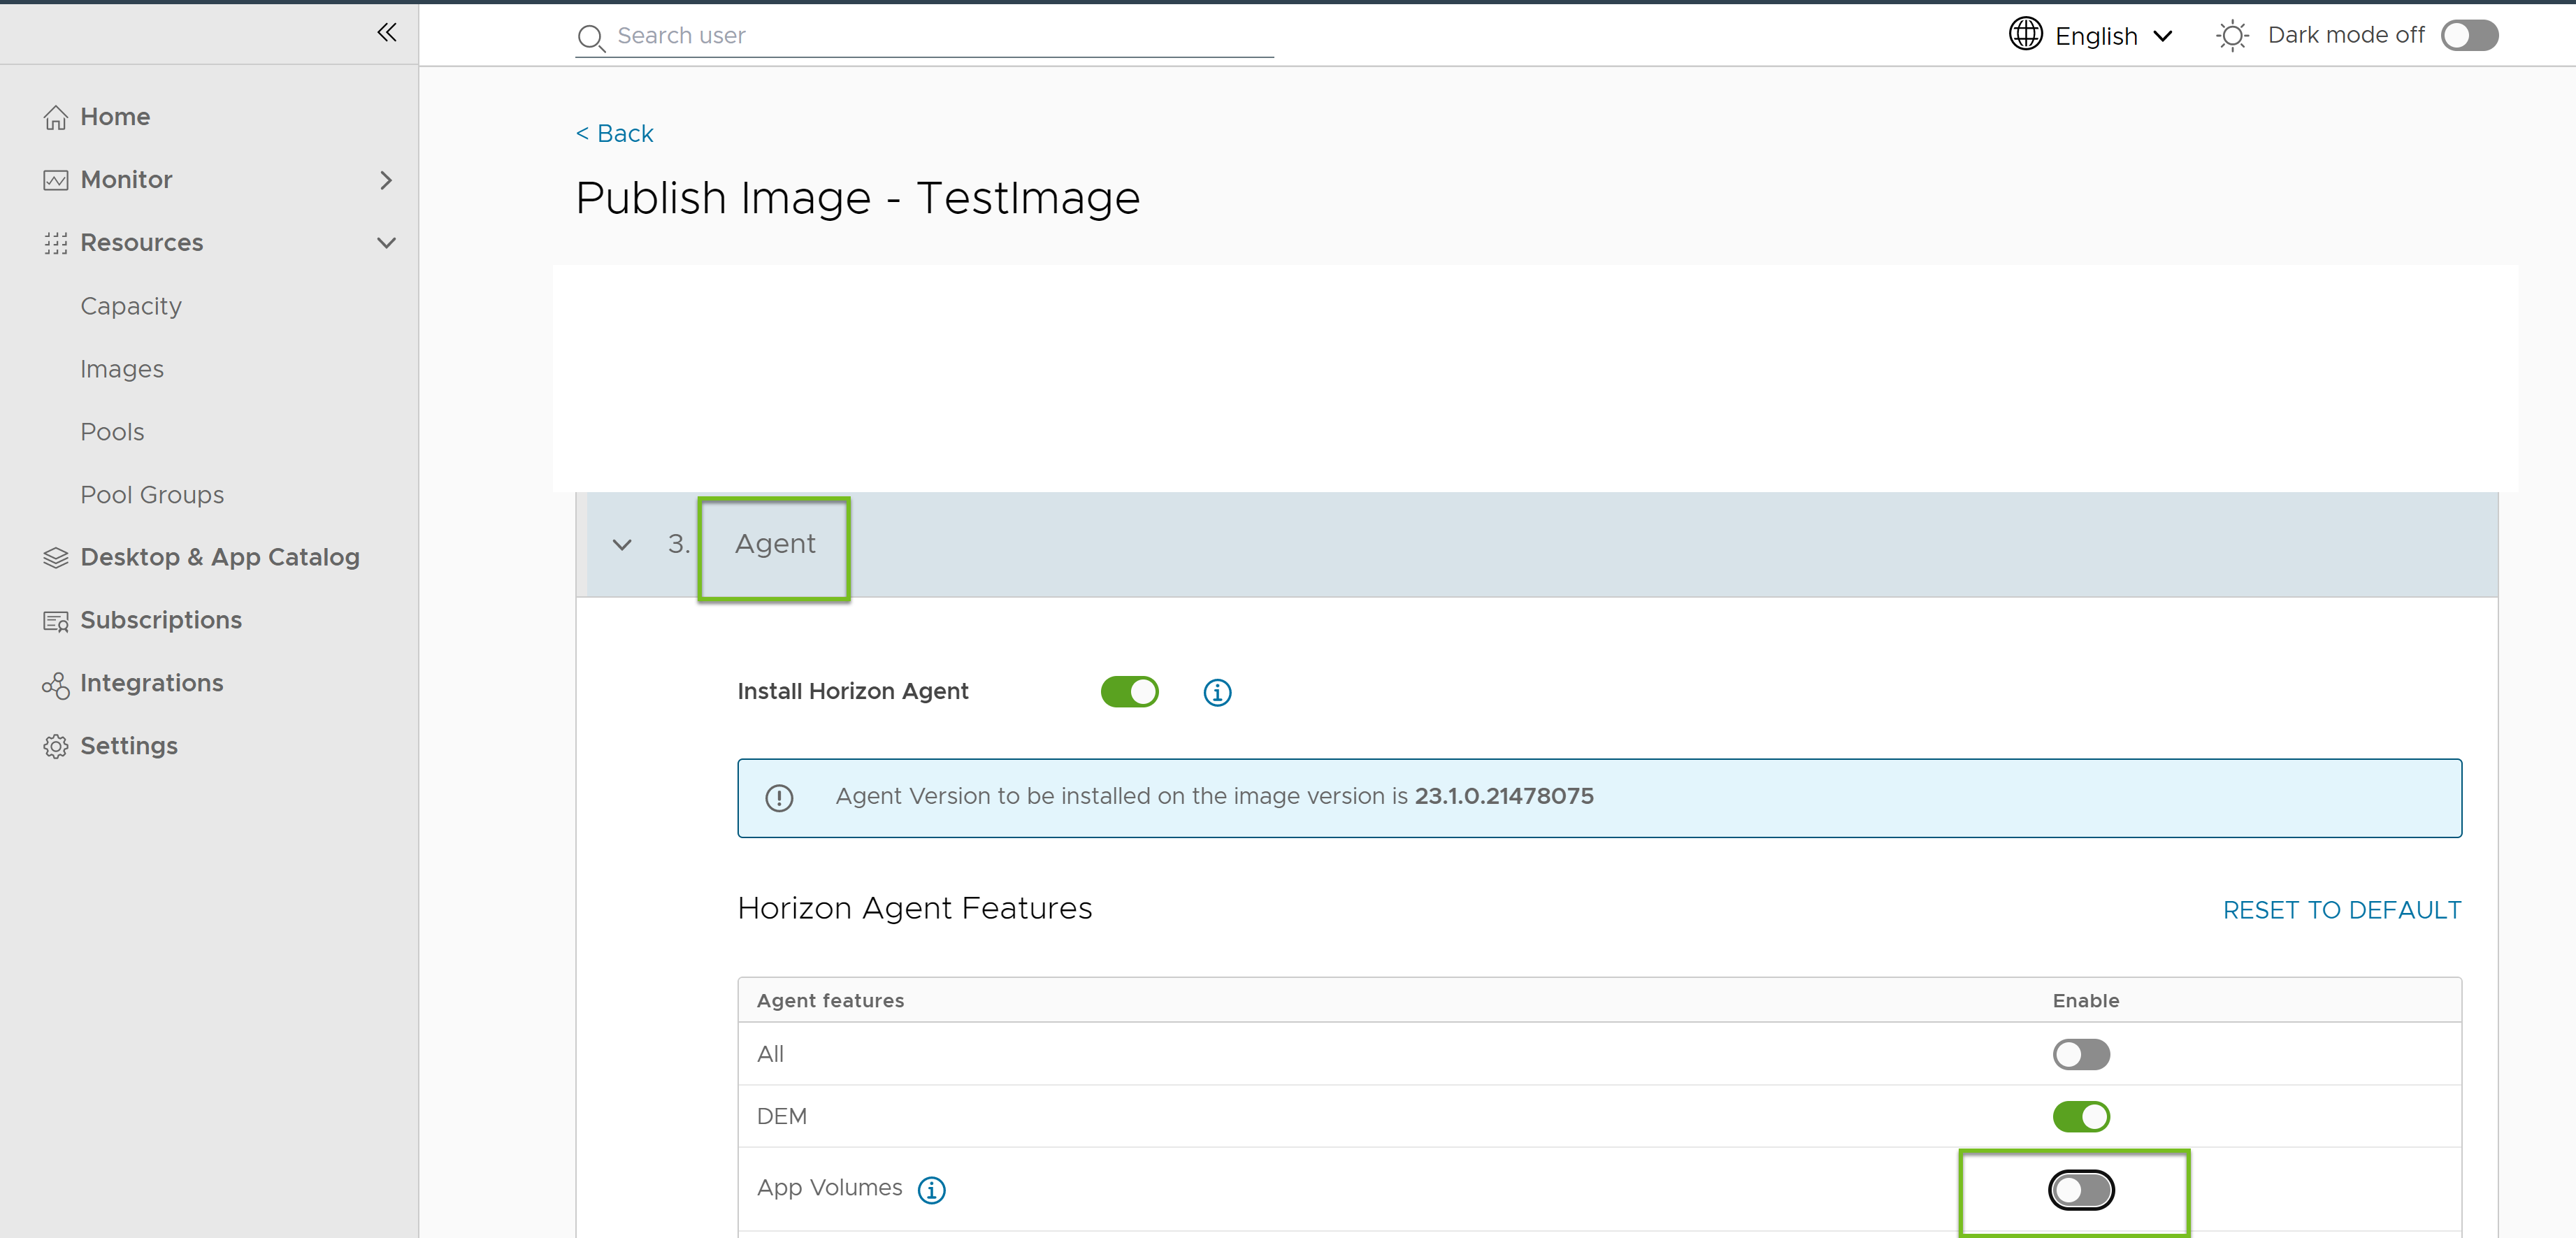
Task: Open Subscriptions page
Action: (161, 621)
